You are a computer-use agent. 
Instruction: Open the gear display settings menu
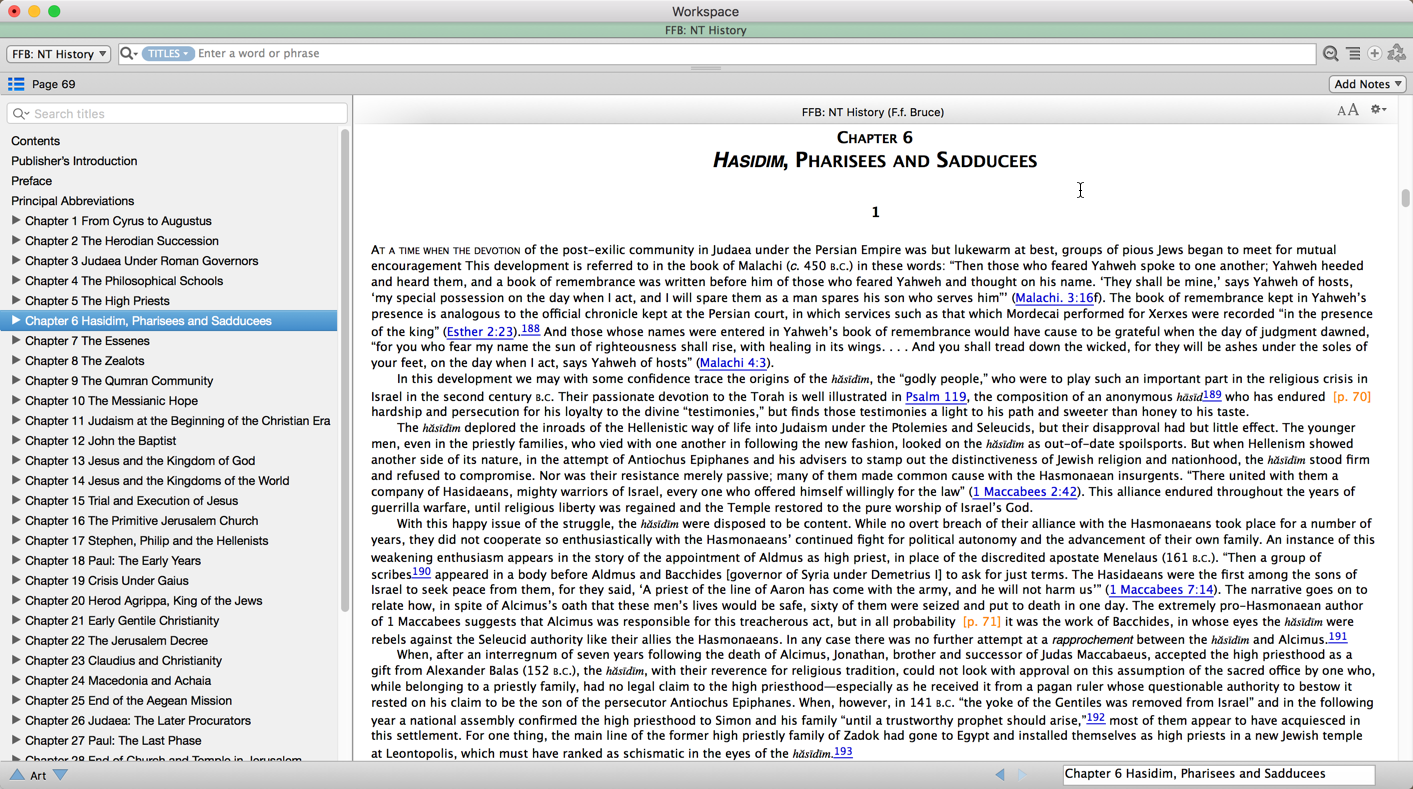1378,110
